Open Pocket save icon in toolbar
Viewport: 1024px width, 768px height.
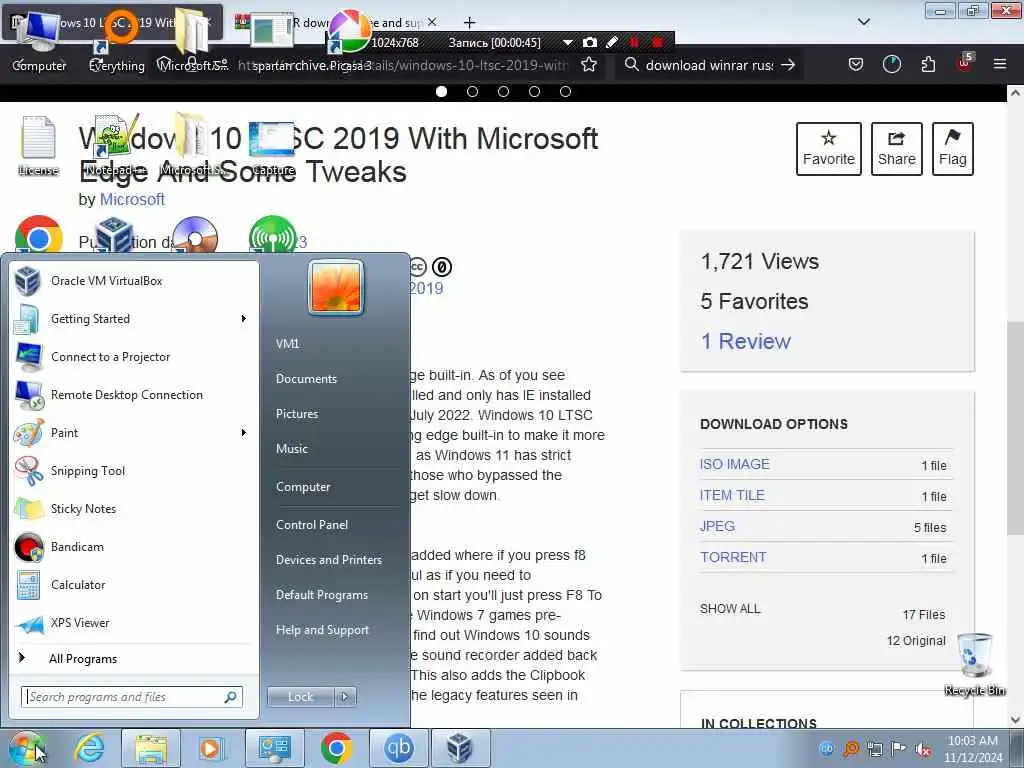[x=856, y=64]
